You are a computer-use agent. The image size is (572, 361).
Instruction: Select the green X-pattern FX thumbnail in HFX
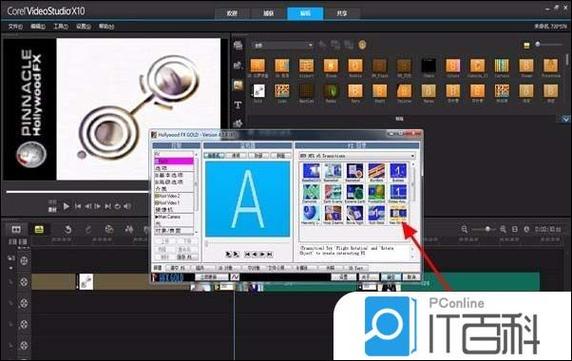coord(311,193)
